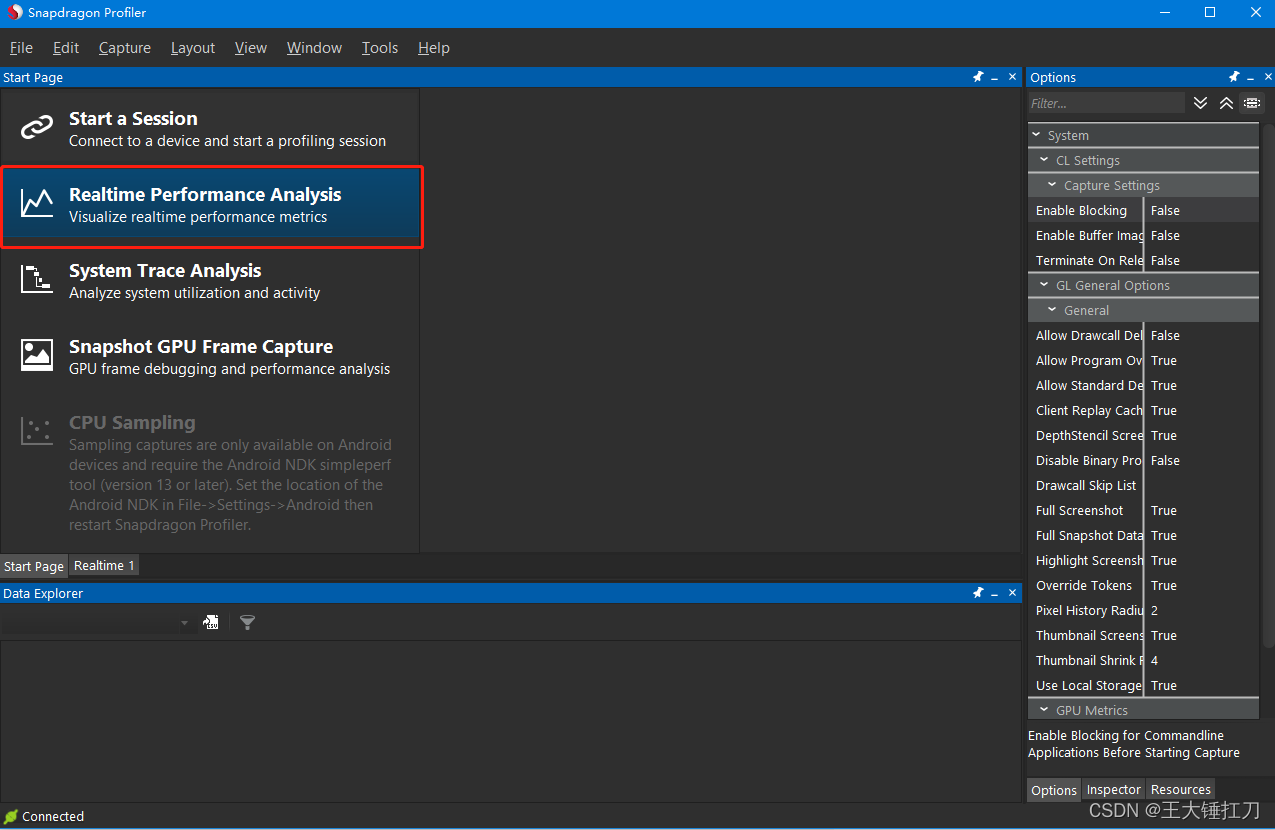Click the System Trace Analysis icon

point(37,279)
